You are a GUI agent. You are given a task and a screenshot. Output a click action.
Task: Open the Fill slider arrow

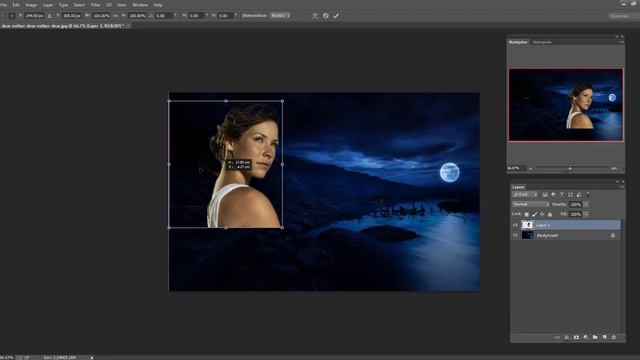tap(586, 214)
